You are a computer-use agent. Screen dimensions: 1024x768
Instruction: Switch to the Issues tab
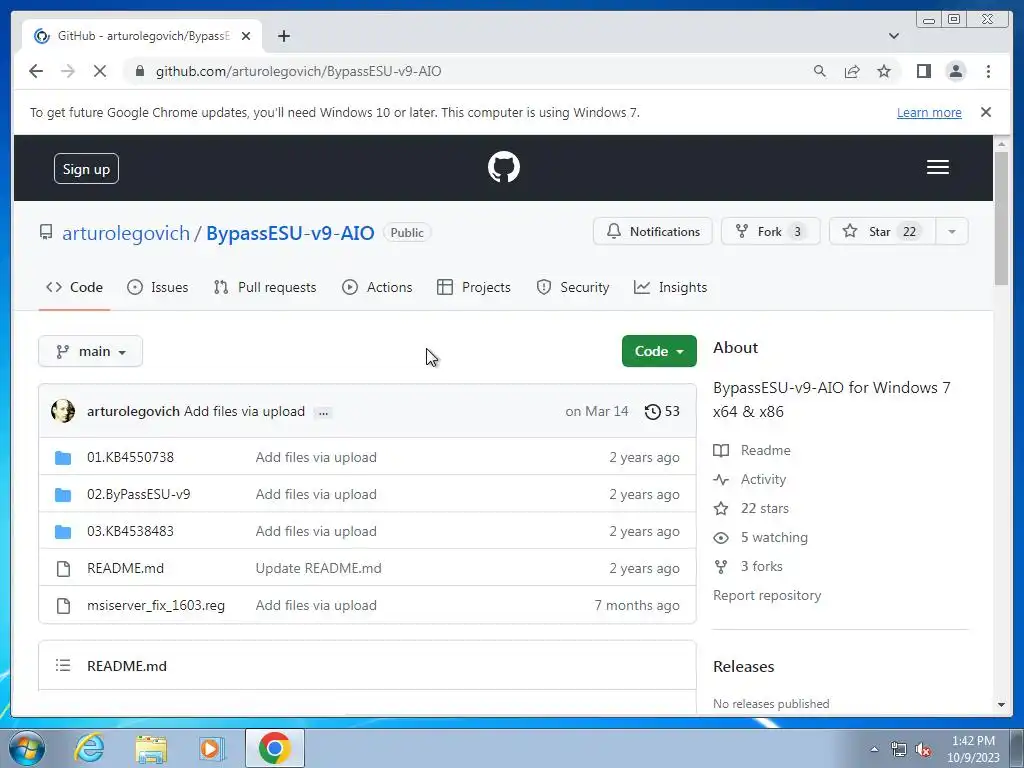[x=157, y=287]
